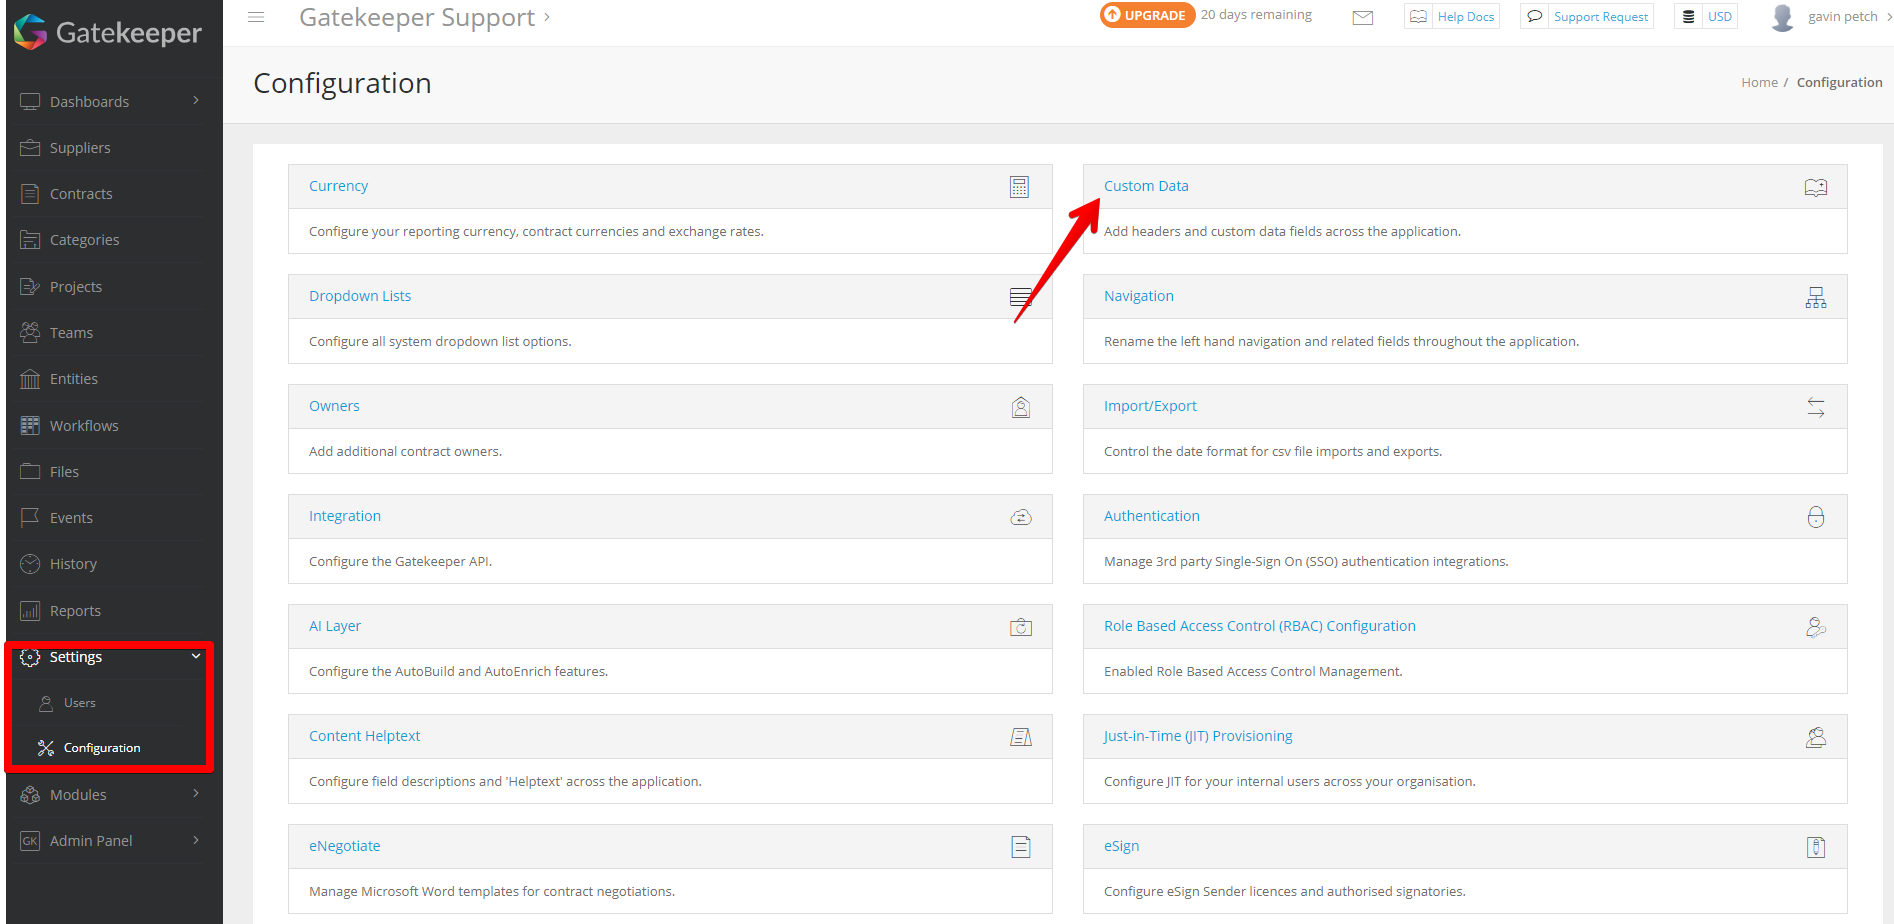Click the user avatar icon
The height and width of the screenshot is (924, 1894).
[x=1782, y=17]
